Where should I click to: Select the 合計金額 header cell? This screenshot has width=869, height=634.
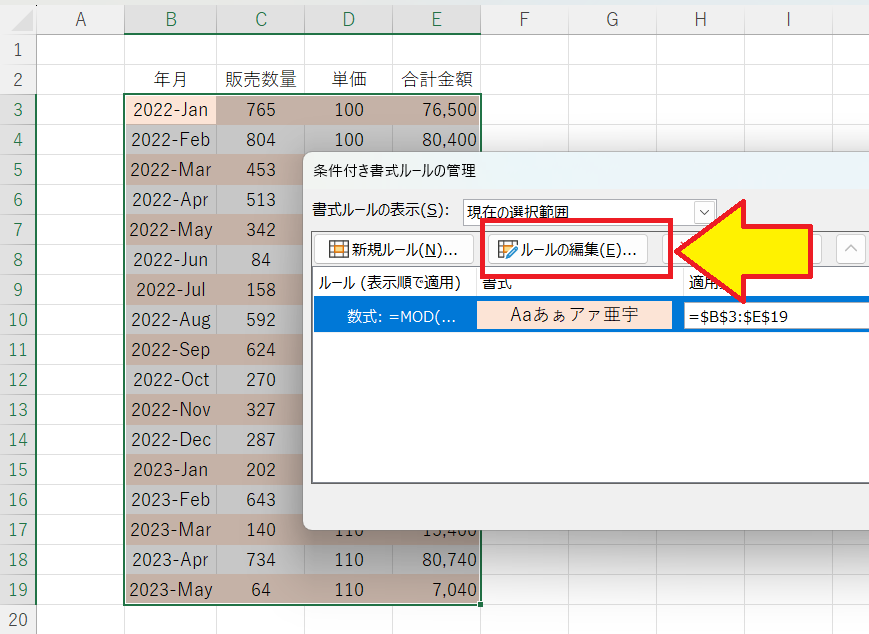(437, 79)
